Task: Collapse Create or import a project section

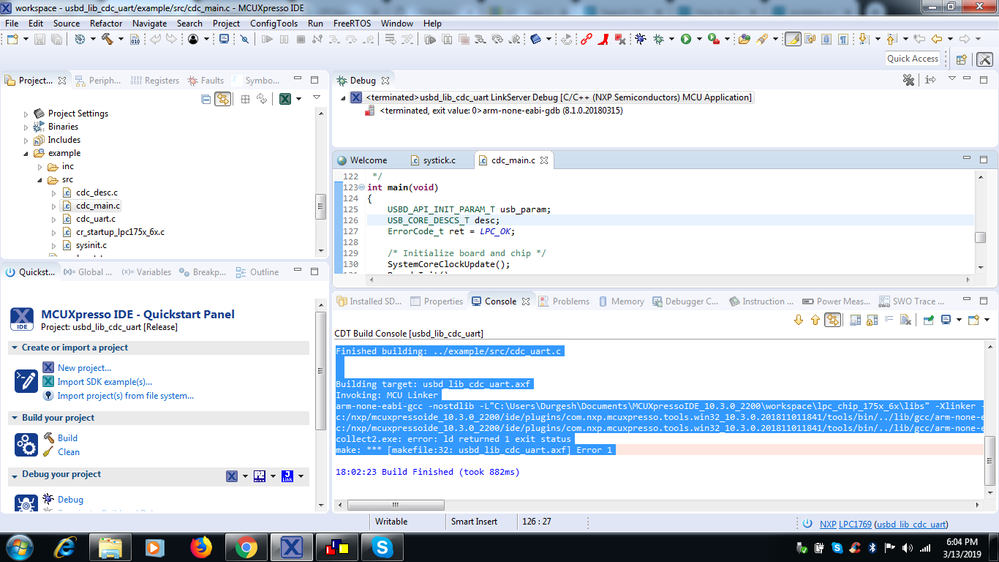Action: click(x=14, y=347)
